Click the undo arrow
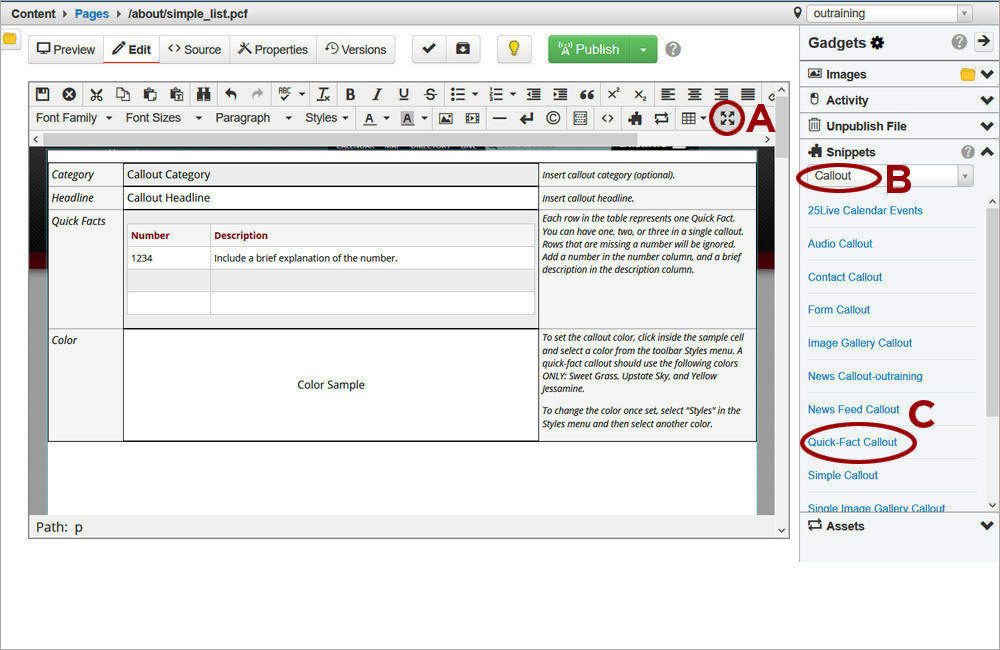The image size is (1000, 650). (x=231, y=94)
